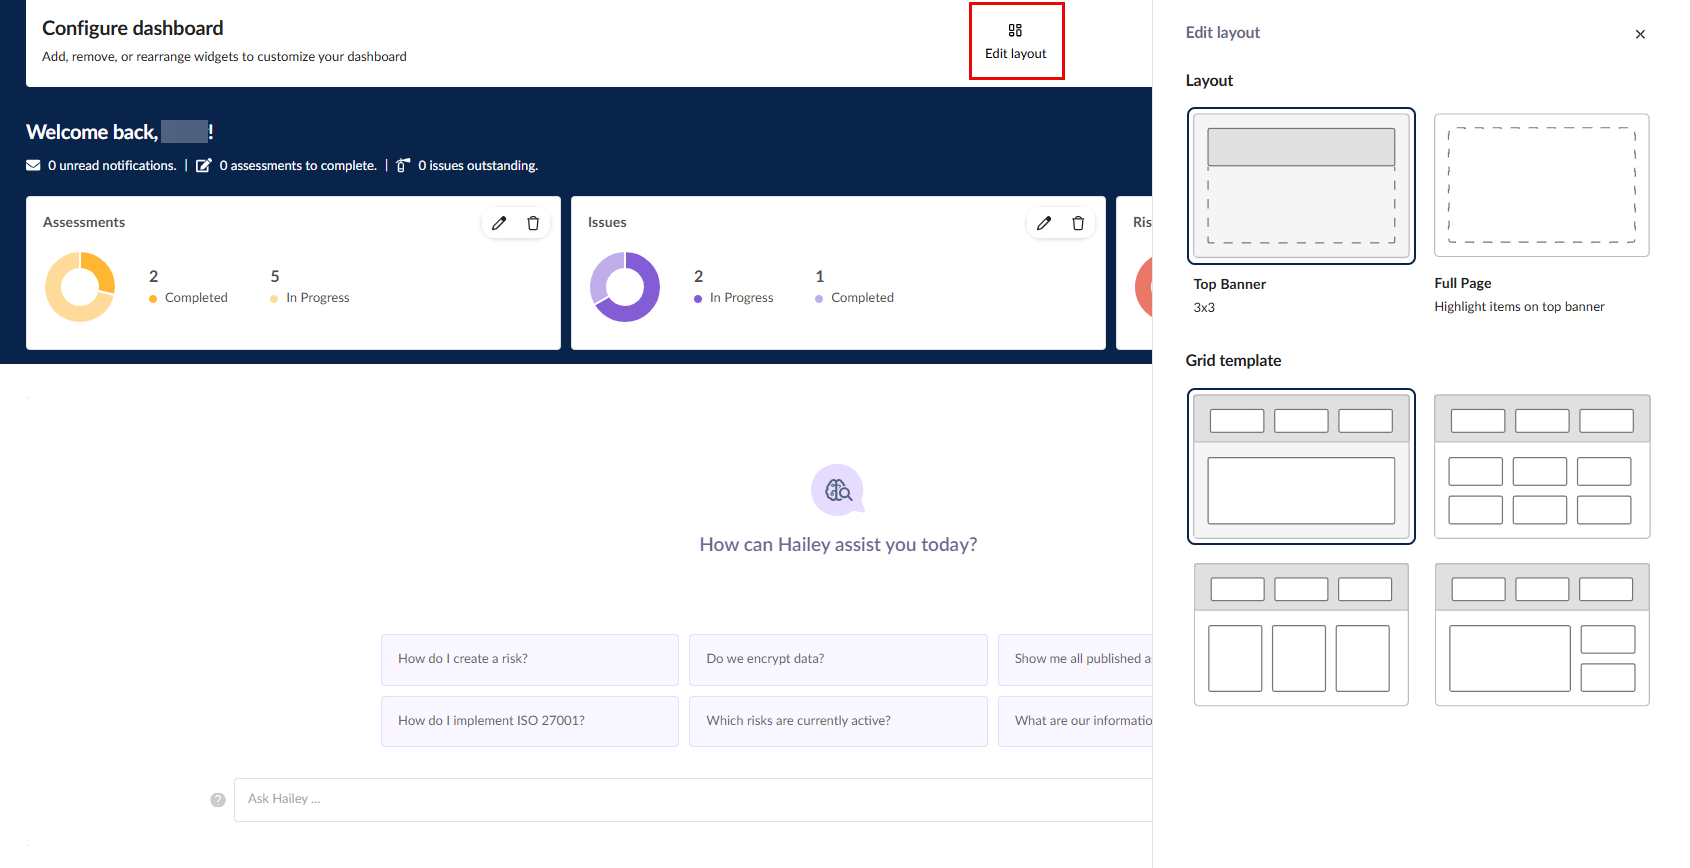Click the help question mark icon
Screen dimensions: 1690x868
(218, 800)
